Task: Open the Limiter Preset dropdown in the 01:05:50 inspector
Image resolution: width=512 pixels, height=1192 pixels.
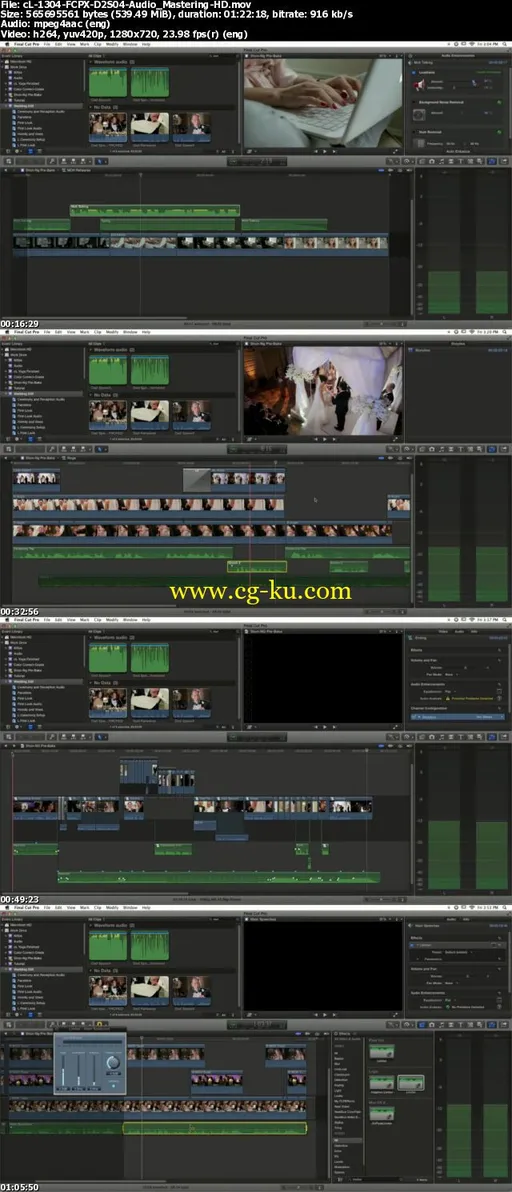Action: coord(459,953)
